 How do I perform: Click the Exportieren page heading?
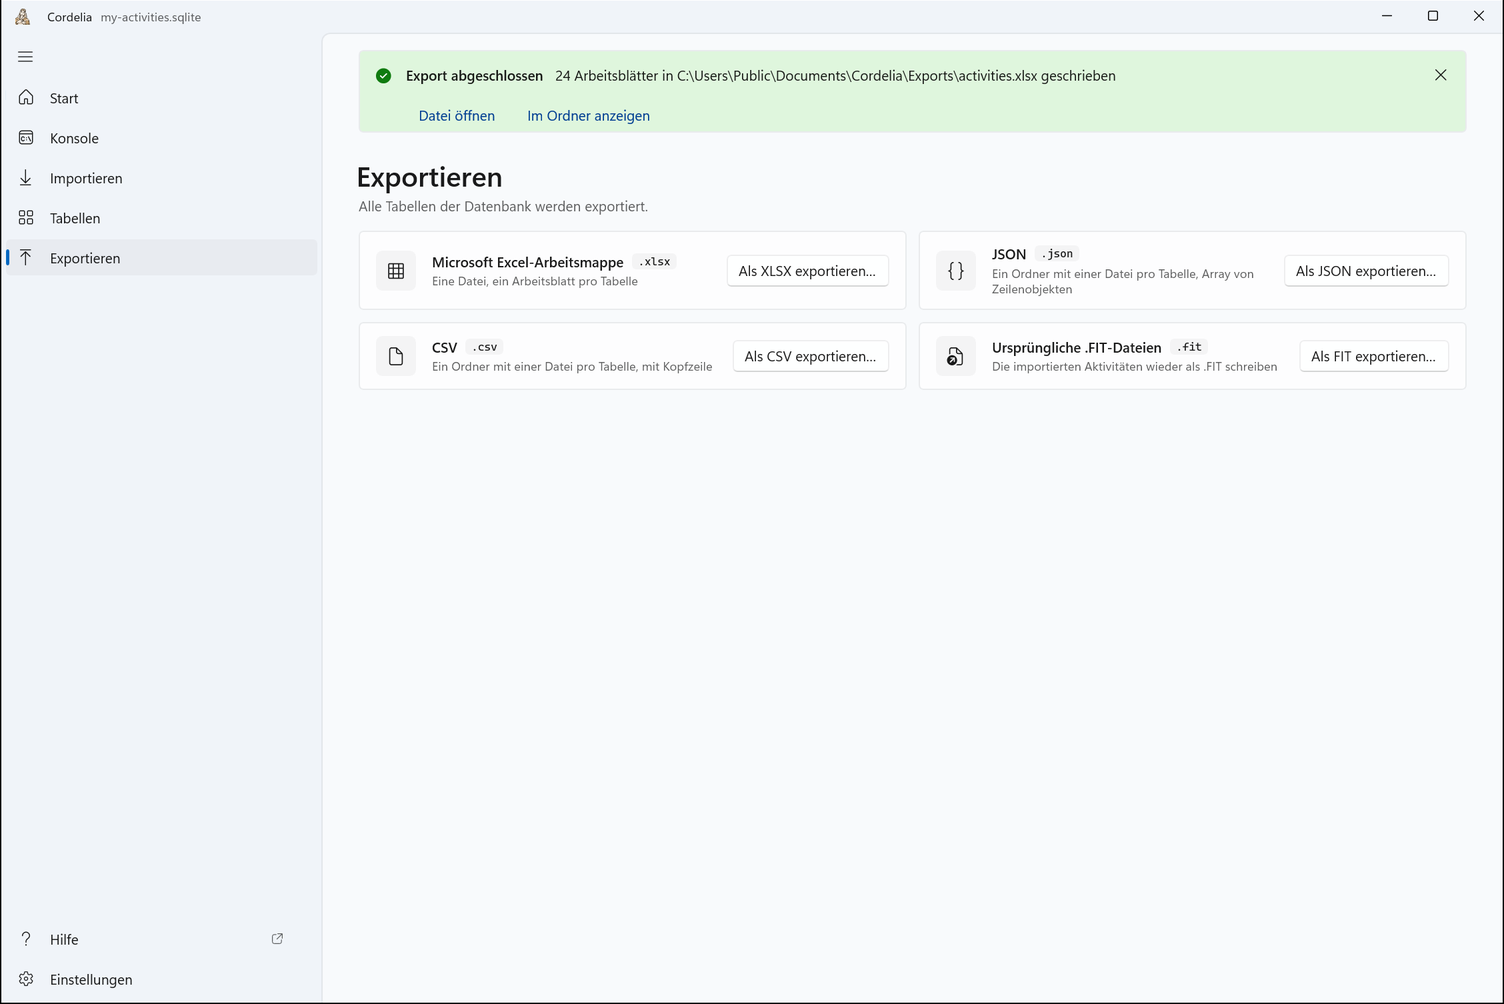tap(430, 177)
